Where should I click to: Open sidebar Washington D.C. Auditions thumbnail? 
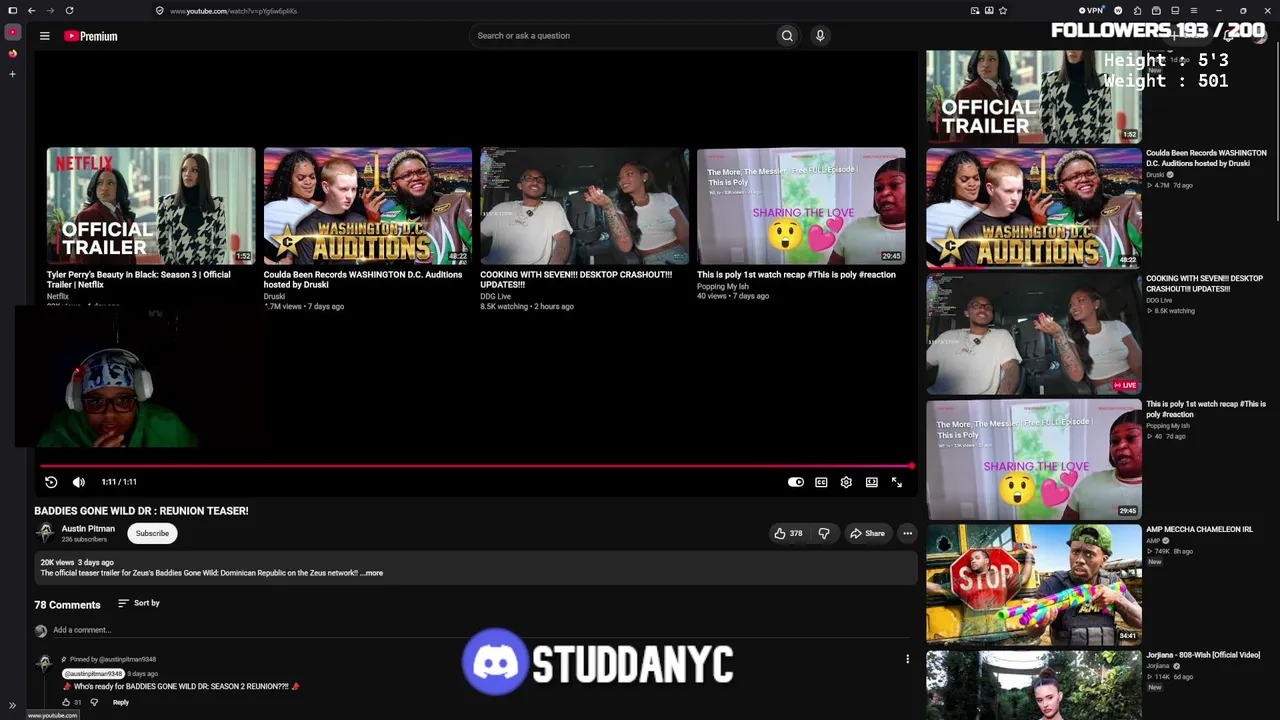[1033, 208]
